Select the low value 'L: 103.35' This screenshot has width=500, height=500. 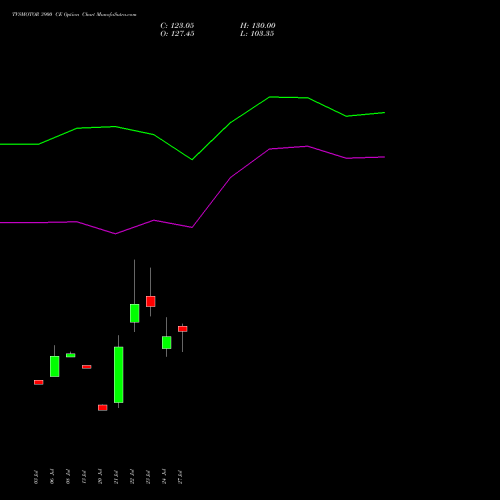click(x=257, y=34)
